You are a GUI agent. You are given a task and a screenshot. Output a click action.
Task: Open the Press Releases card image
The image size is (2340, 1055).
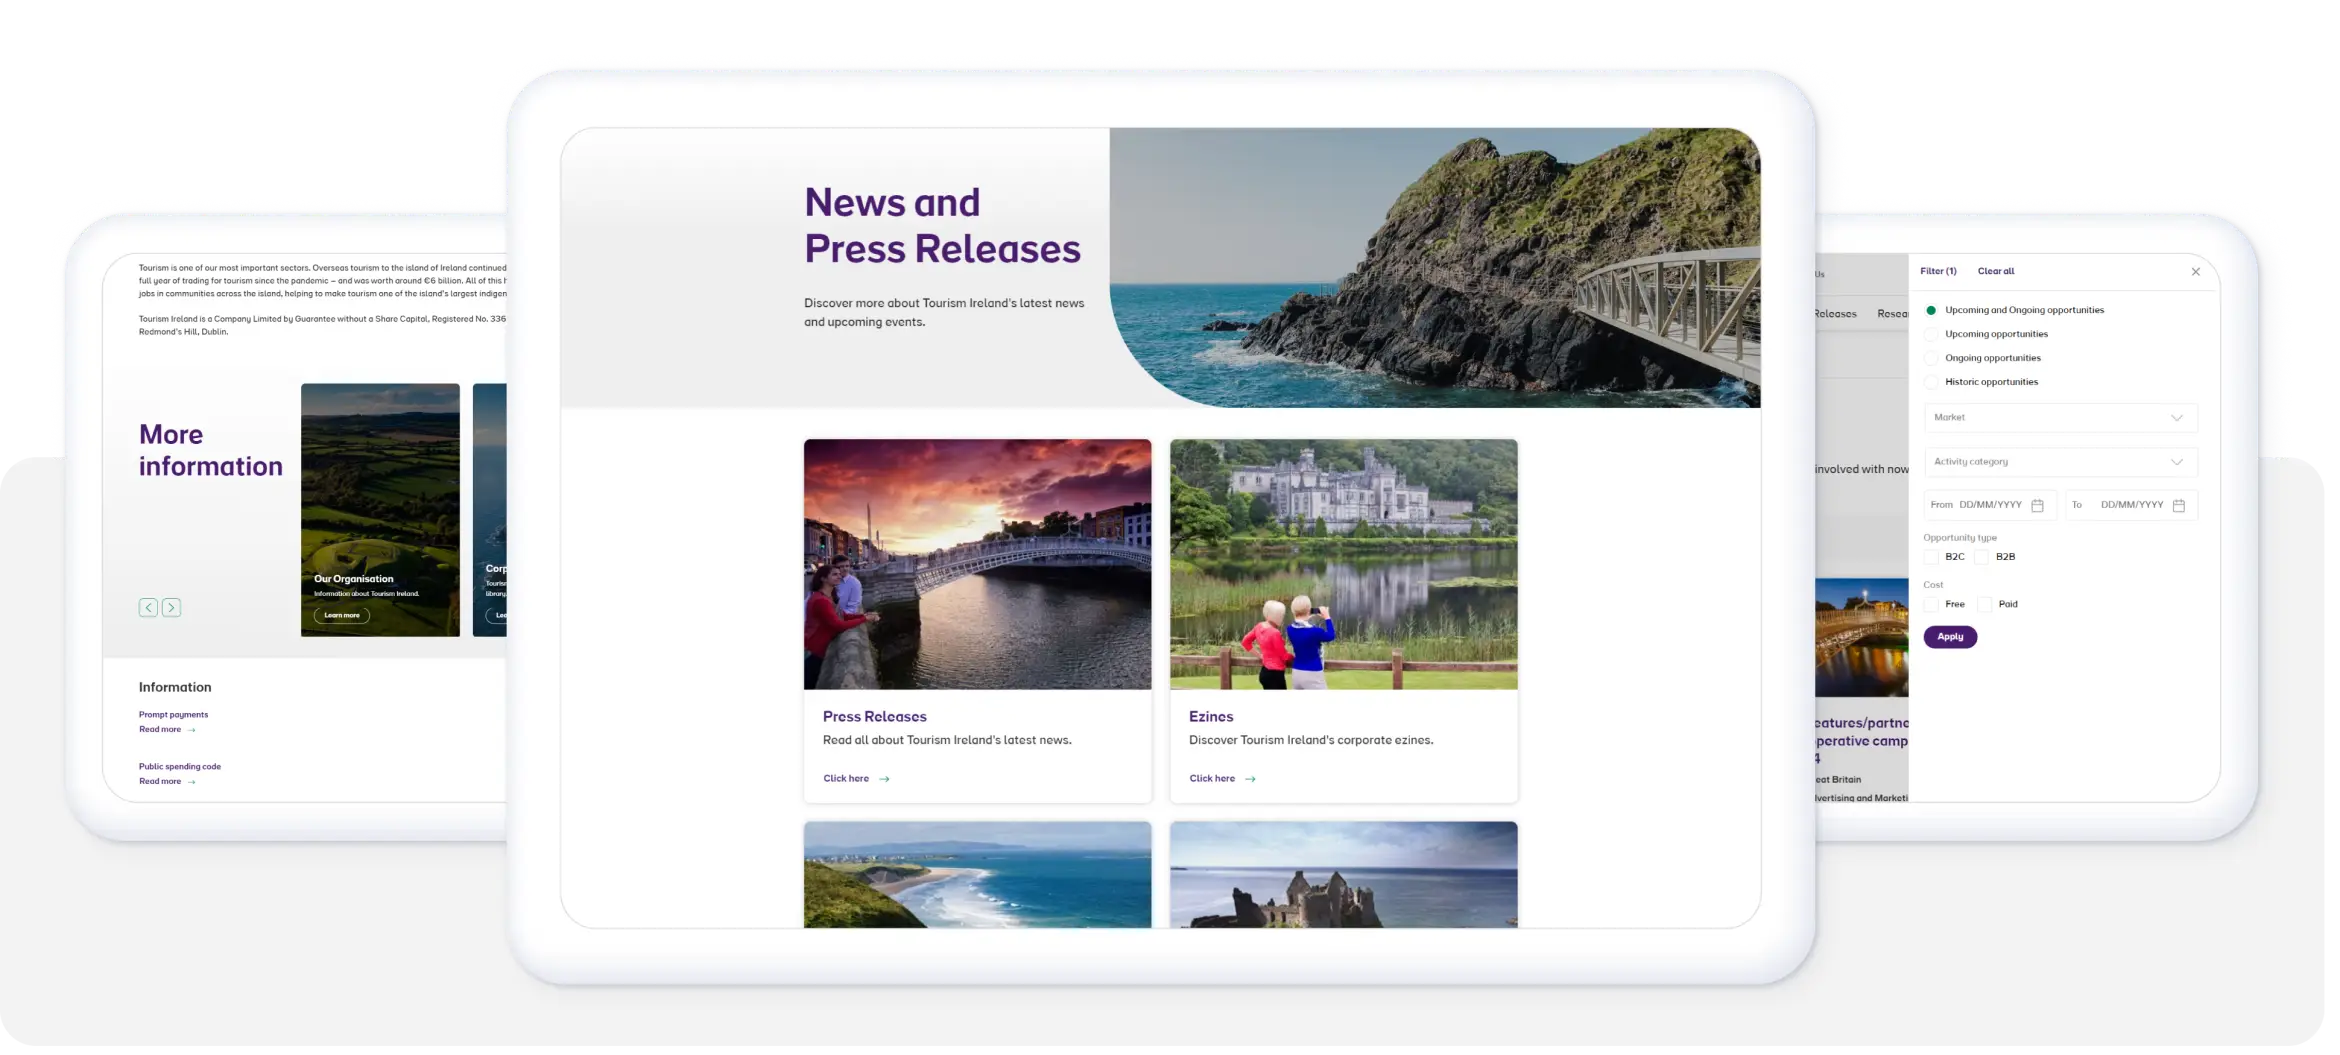pos(977,565)
